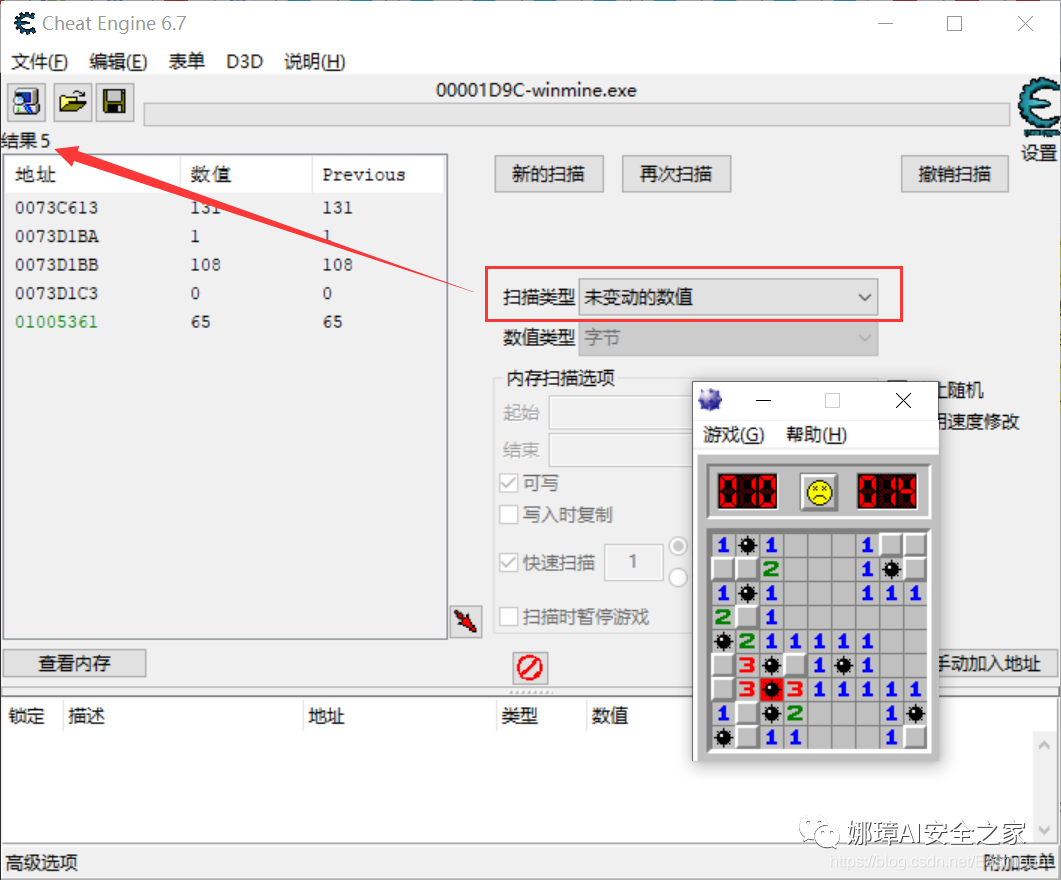1061x880 pixels.
Task: Click the 设置 label under logo
Action: 1039,153
